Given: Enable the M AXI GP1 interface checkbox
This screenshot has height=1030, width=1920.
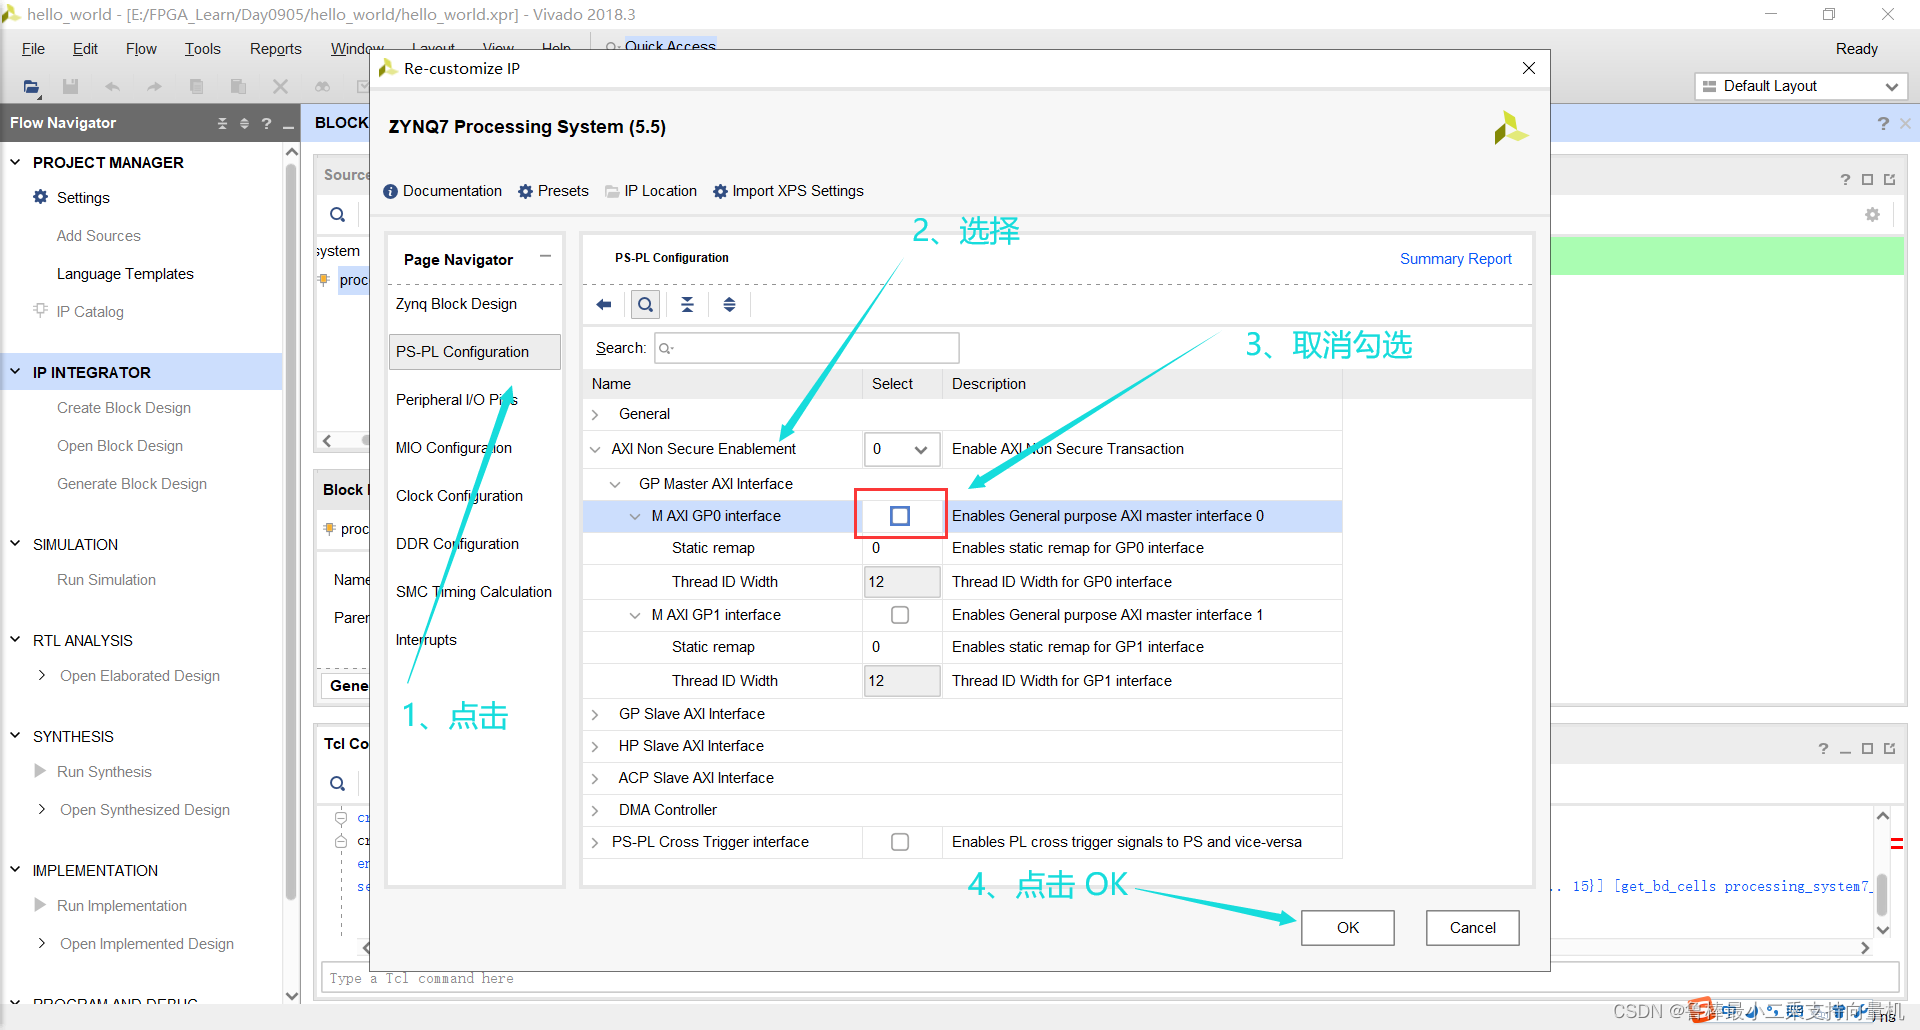Looking at the screenshot, I should 900,615.
